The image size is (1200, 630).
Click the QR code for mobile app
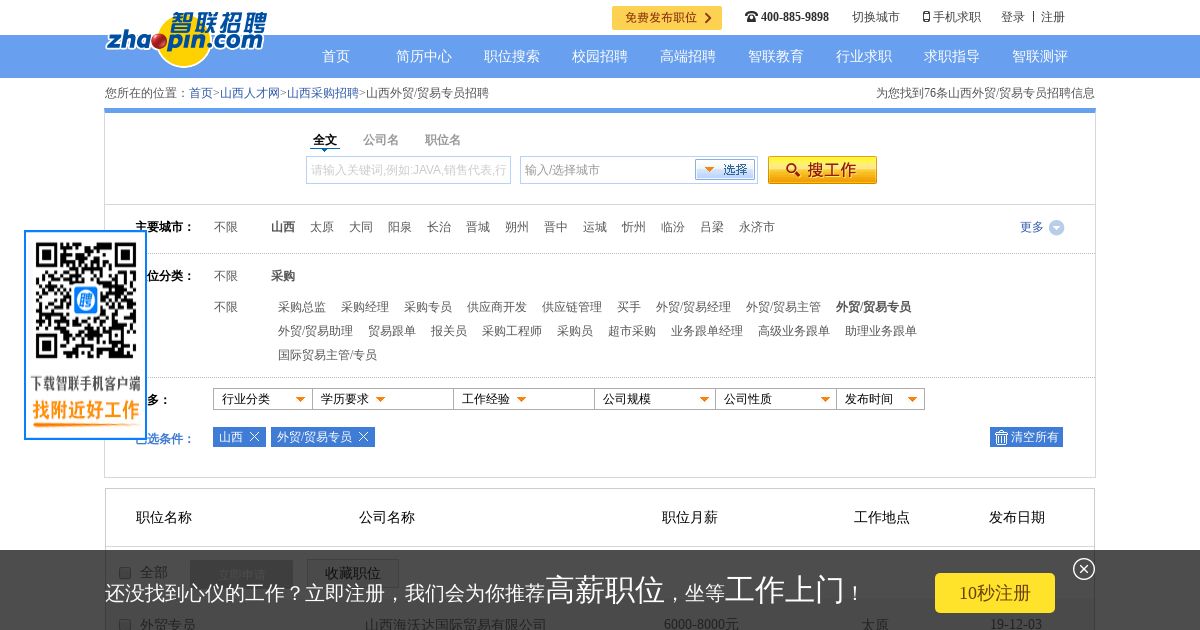point(86,300)
